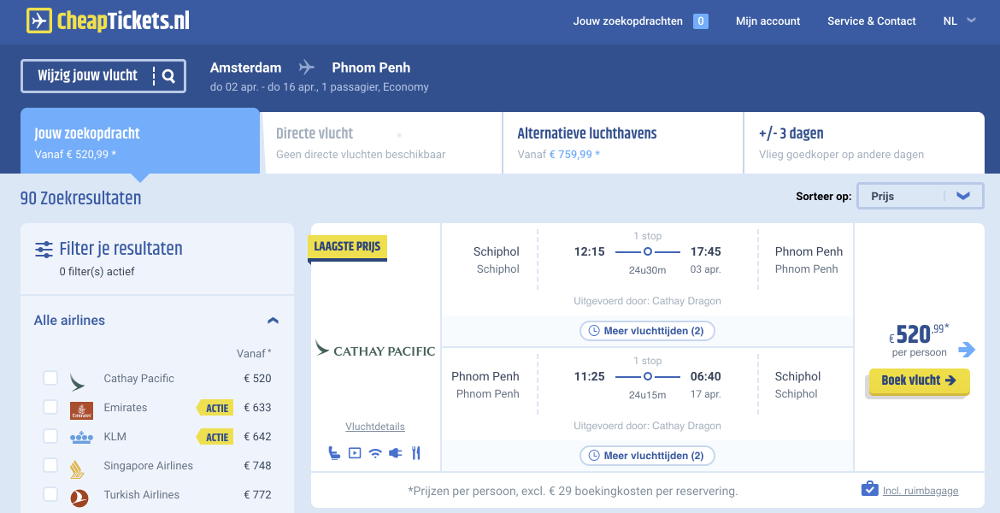Click the Wijzig jouw vlucht button
This screenshot has height=513, width=1000.
(103, 76)
